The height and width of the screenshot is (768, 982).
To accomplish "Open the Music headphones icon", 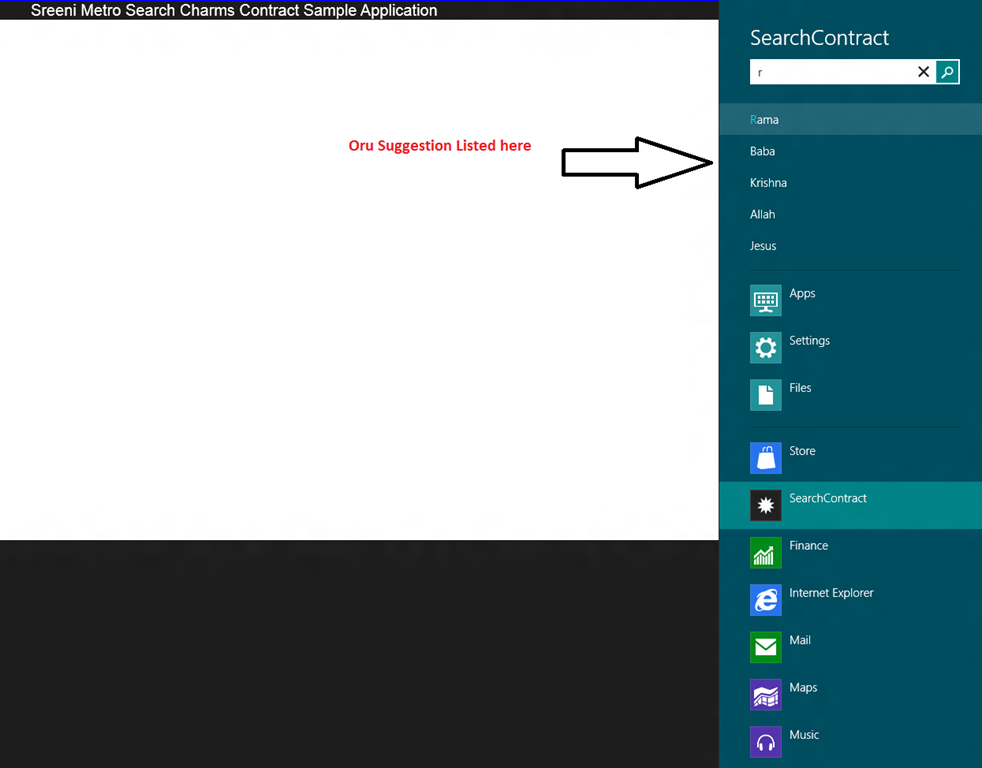I will click(765, 742).
